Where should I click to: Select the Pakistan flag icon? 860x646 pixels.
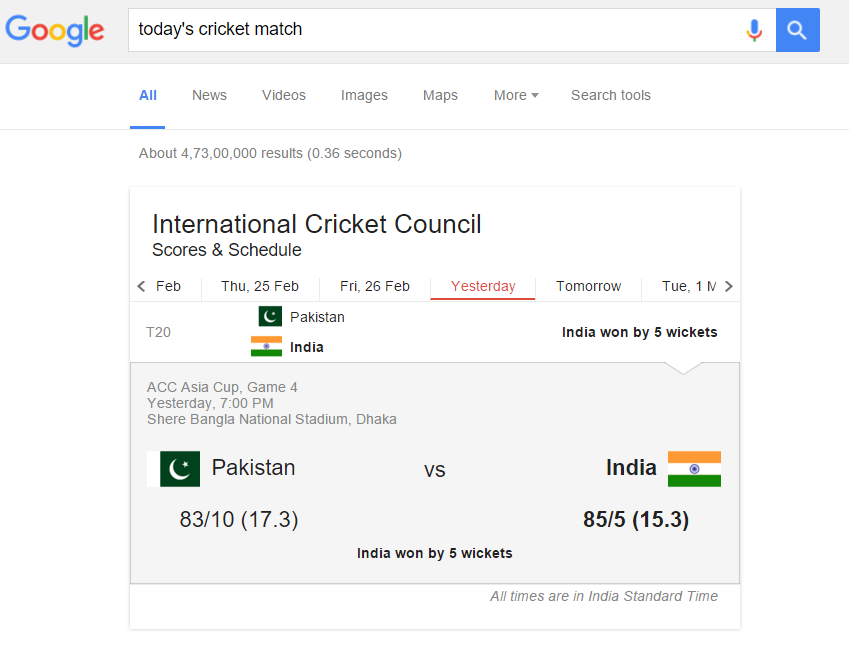point(270,316)
